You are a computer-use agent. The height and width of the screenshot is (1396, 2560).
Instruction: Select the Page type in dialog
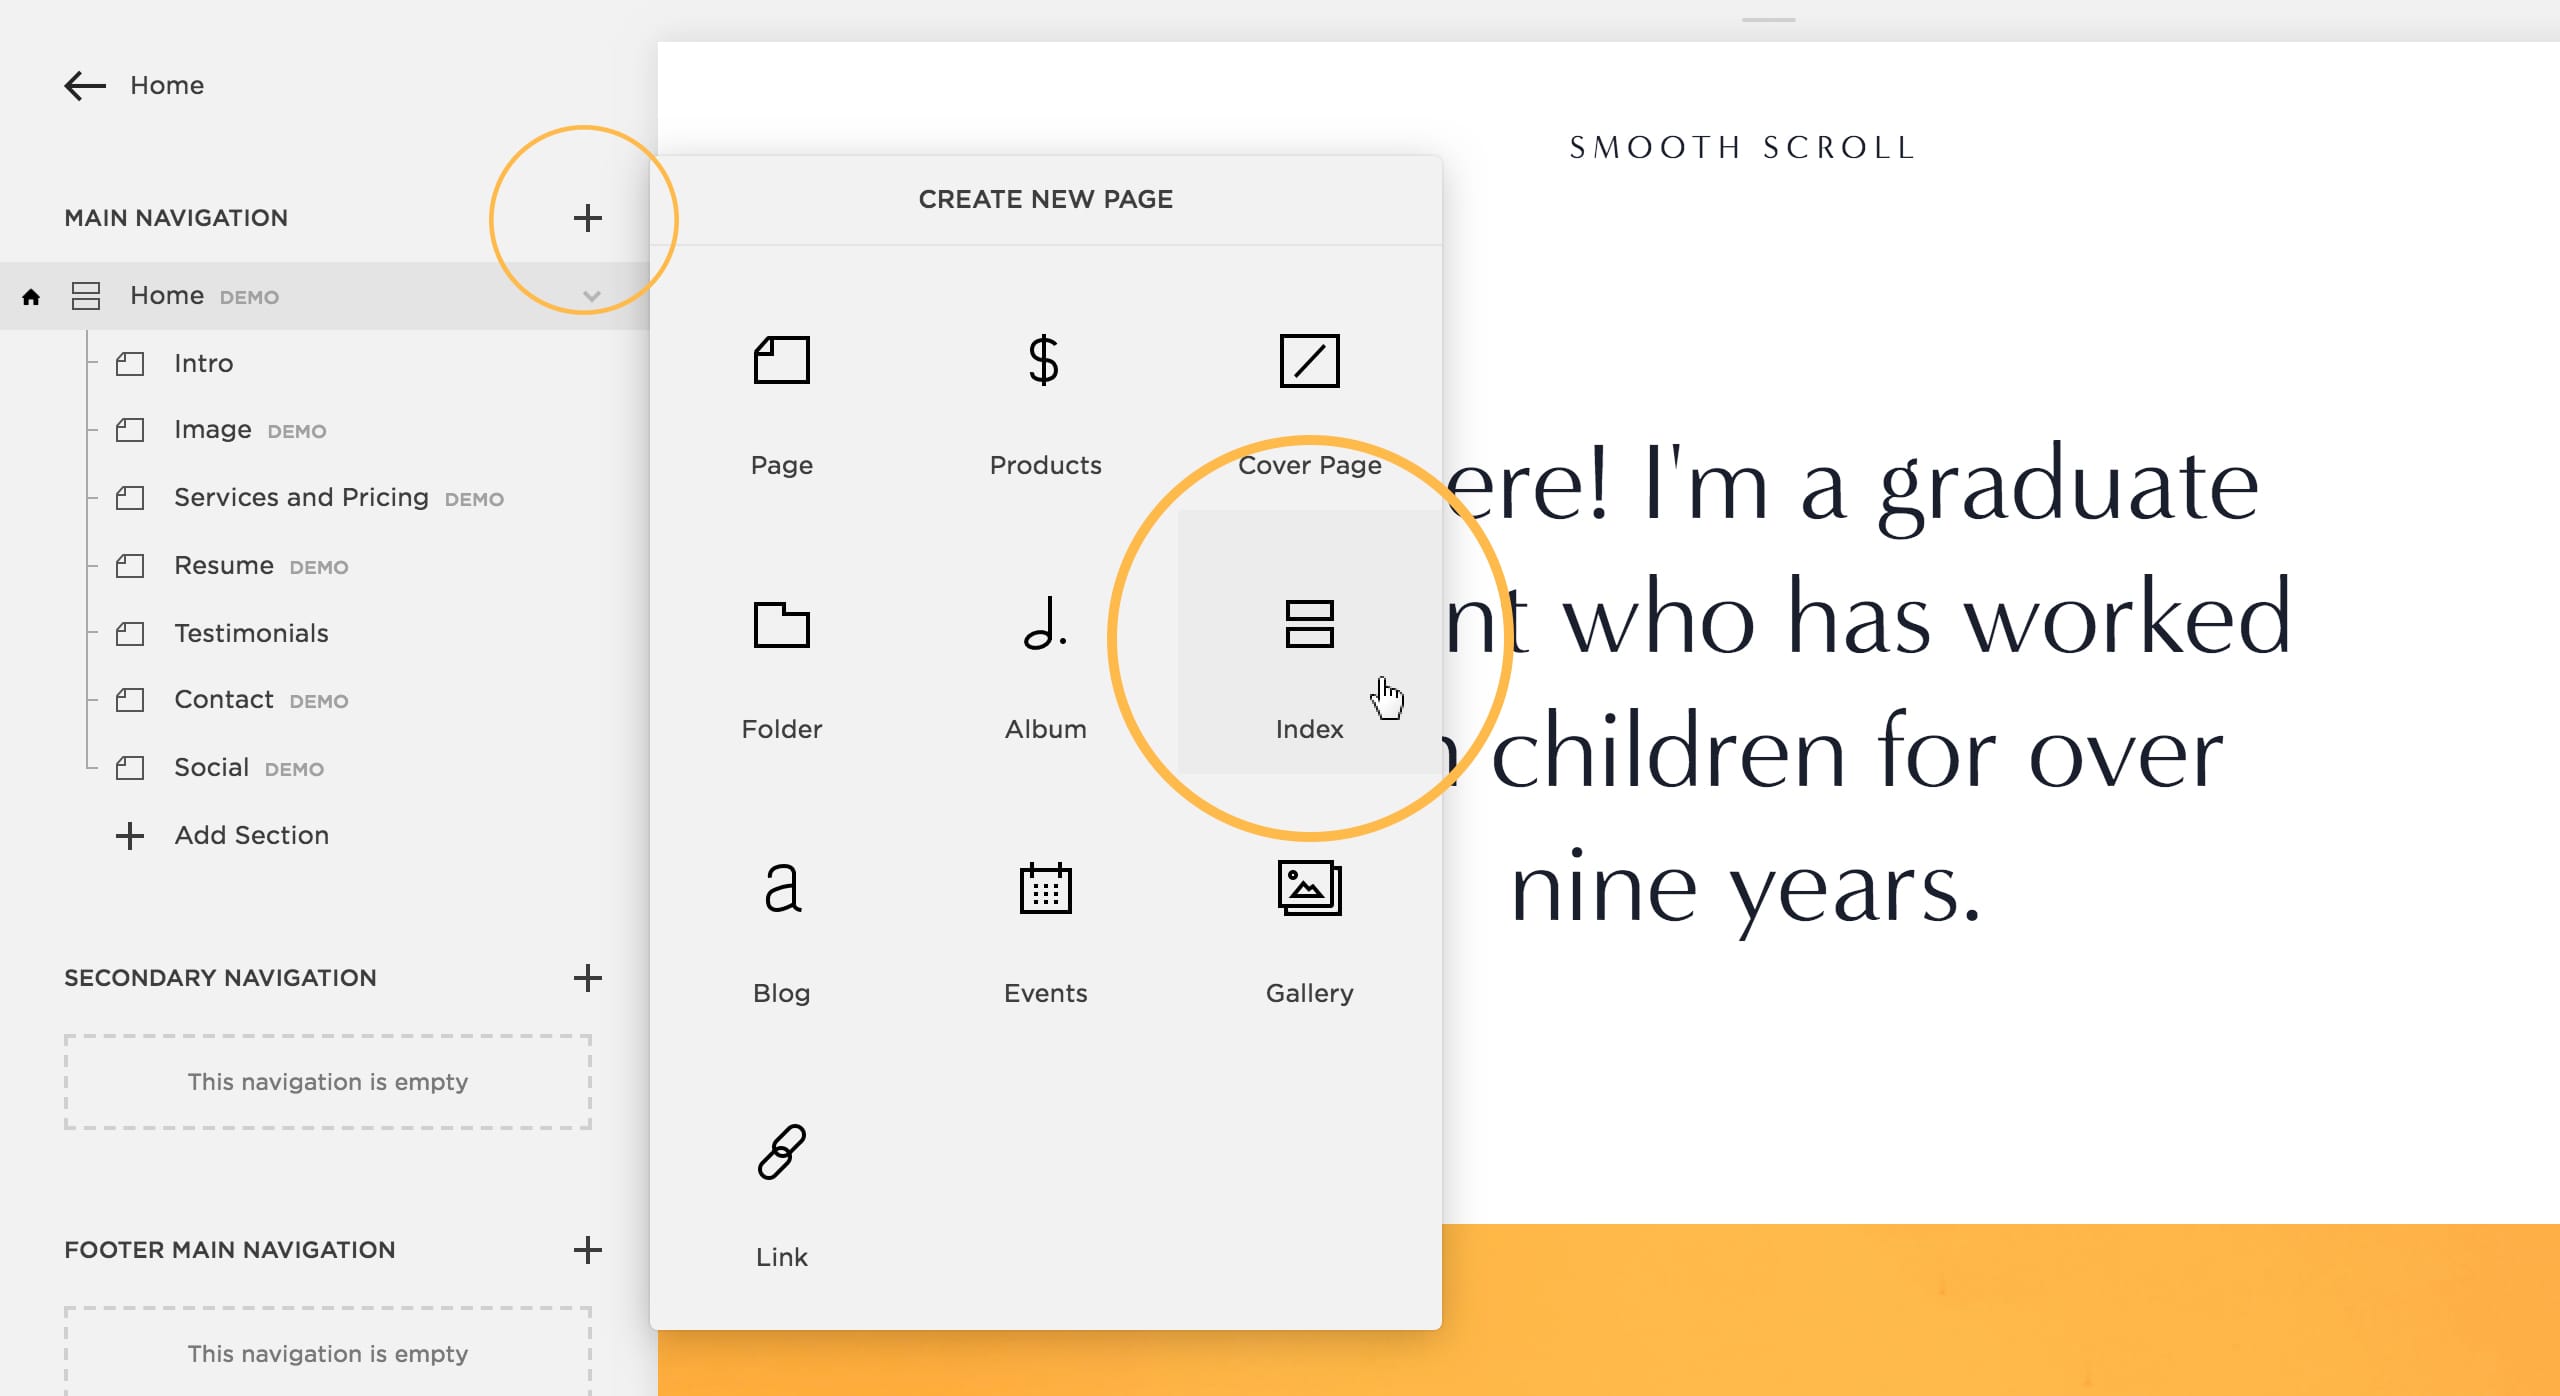click(x=781, y=395)
